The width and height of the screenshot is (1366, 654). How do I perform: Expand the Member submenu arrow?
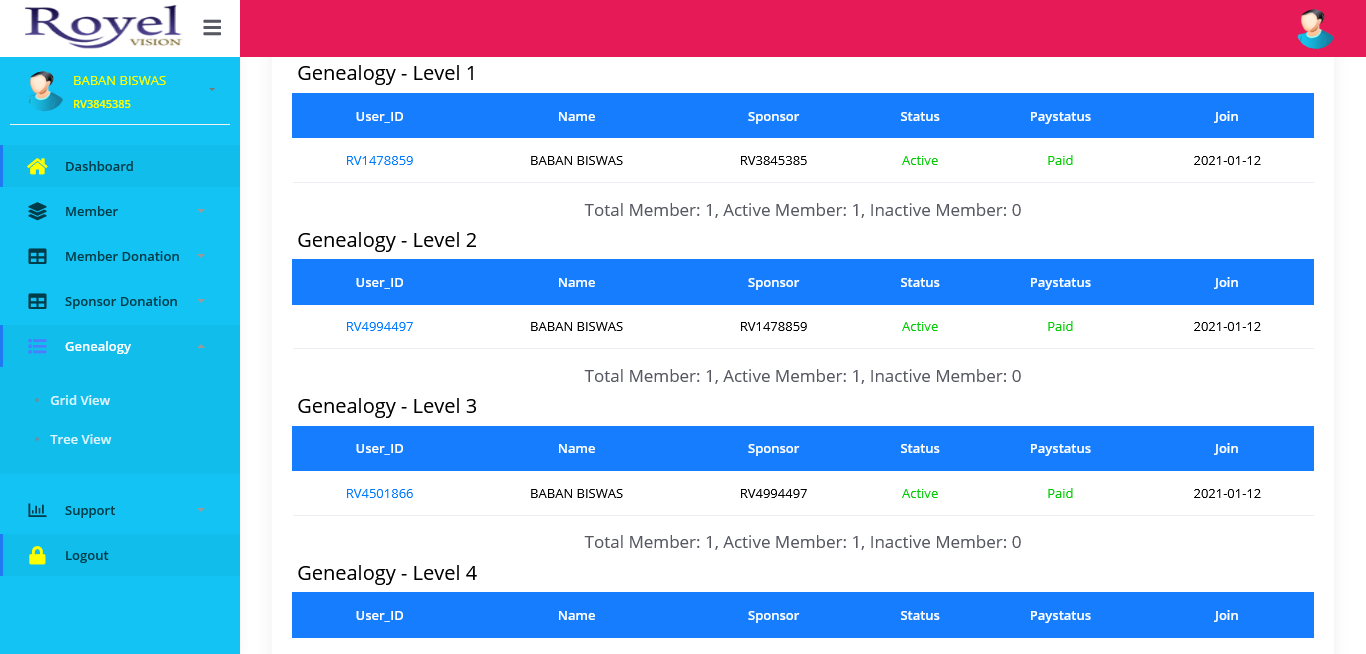pos(201,211)
